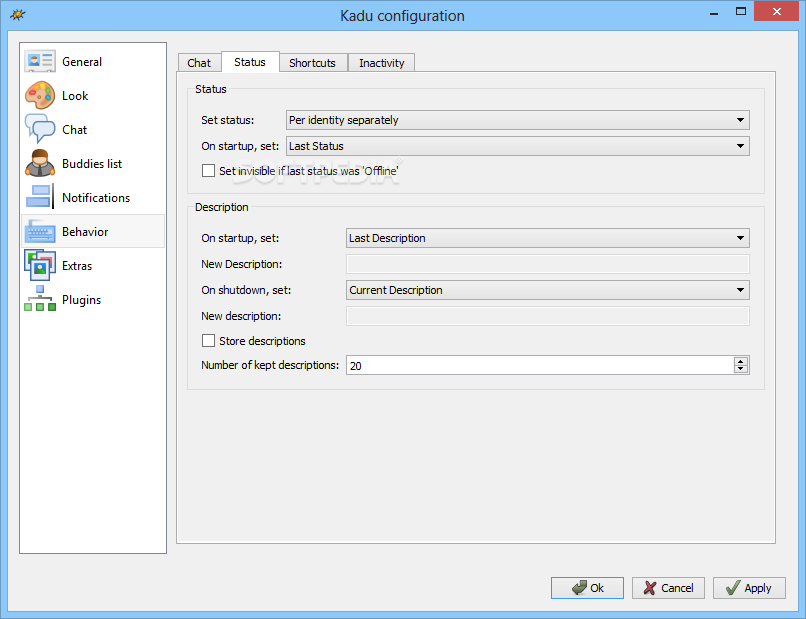Click the New description shutdown input field

[548, 316]
